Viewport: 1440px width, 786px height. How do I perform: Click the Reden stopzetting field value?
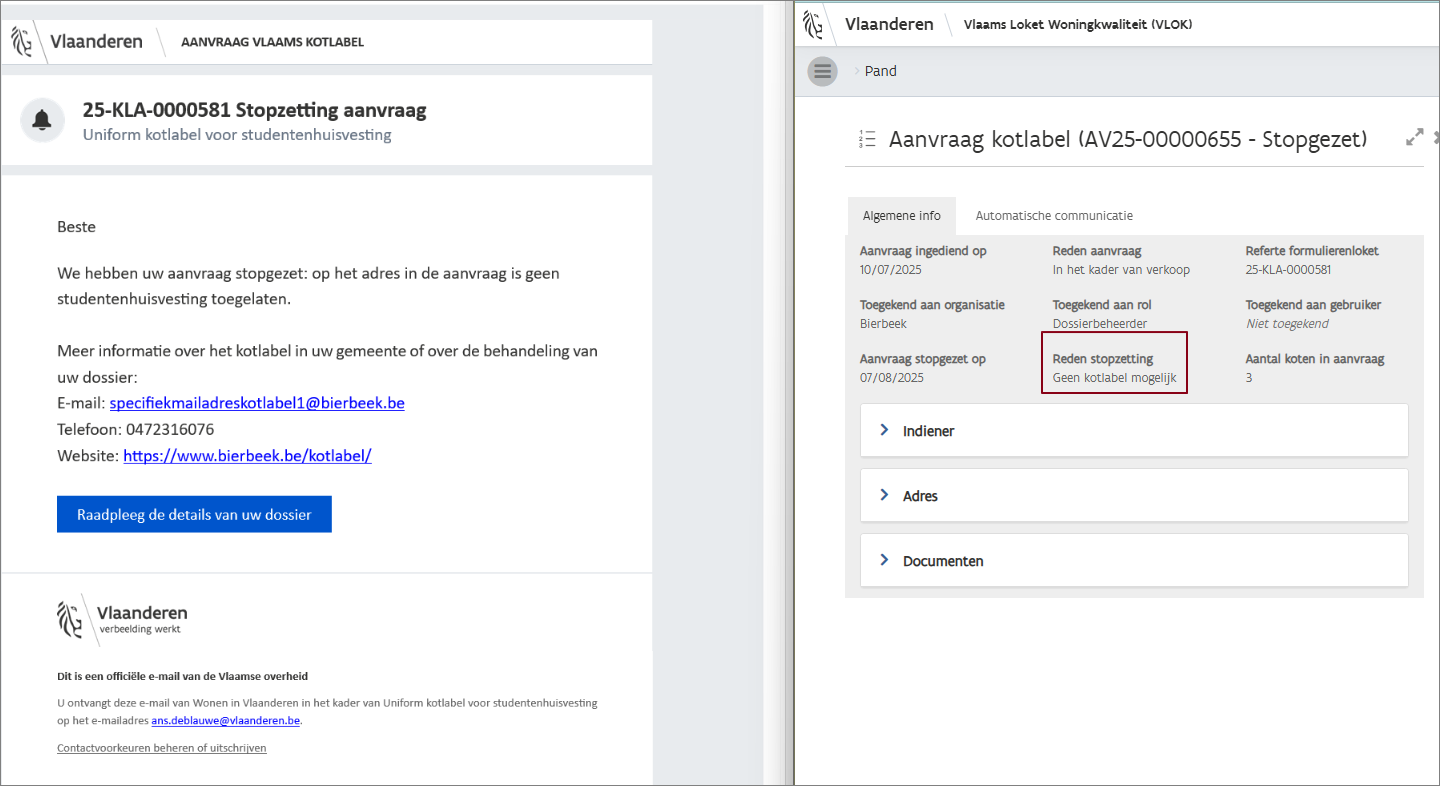pos(1114,378)
